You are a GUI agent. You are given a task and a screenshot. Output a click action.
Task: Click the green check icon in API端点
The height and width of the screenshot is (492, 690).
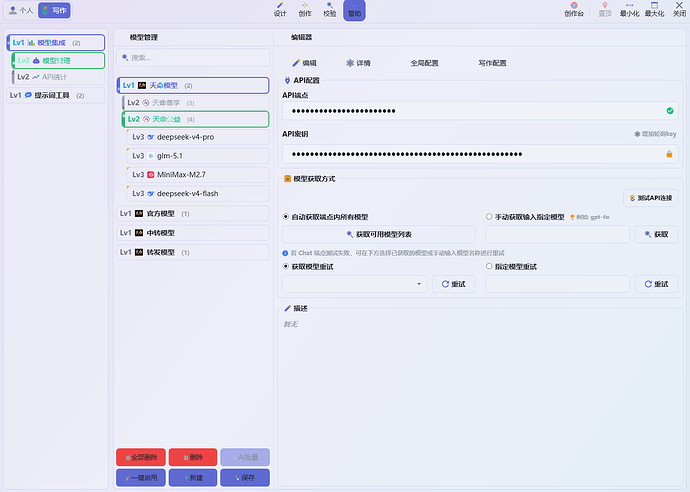coord(670,111)
